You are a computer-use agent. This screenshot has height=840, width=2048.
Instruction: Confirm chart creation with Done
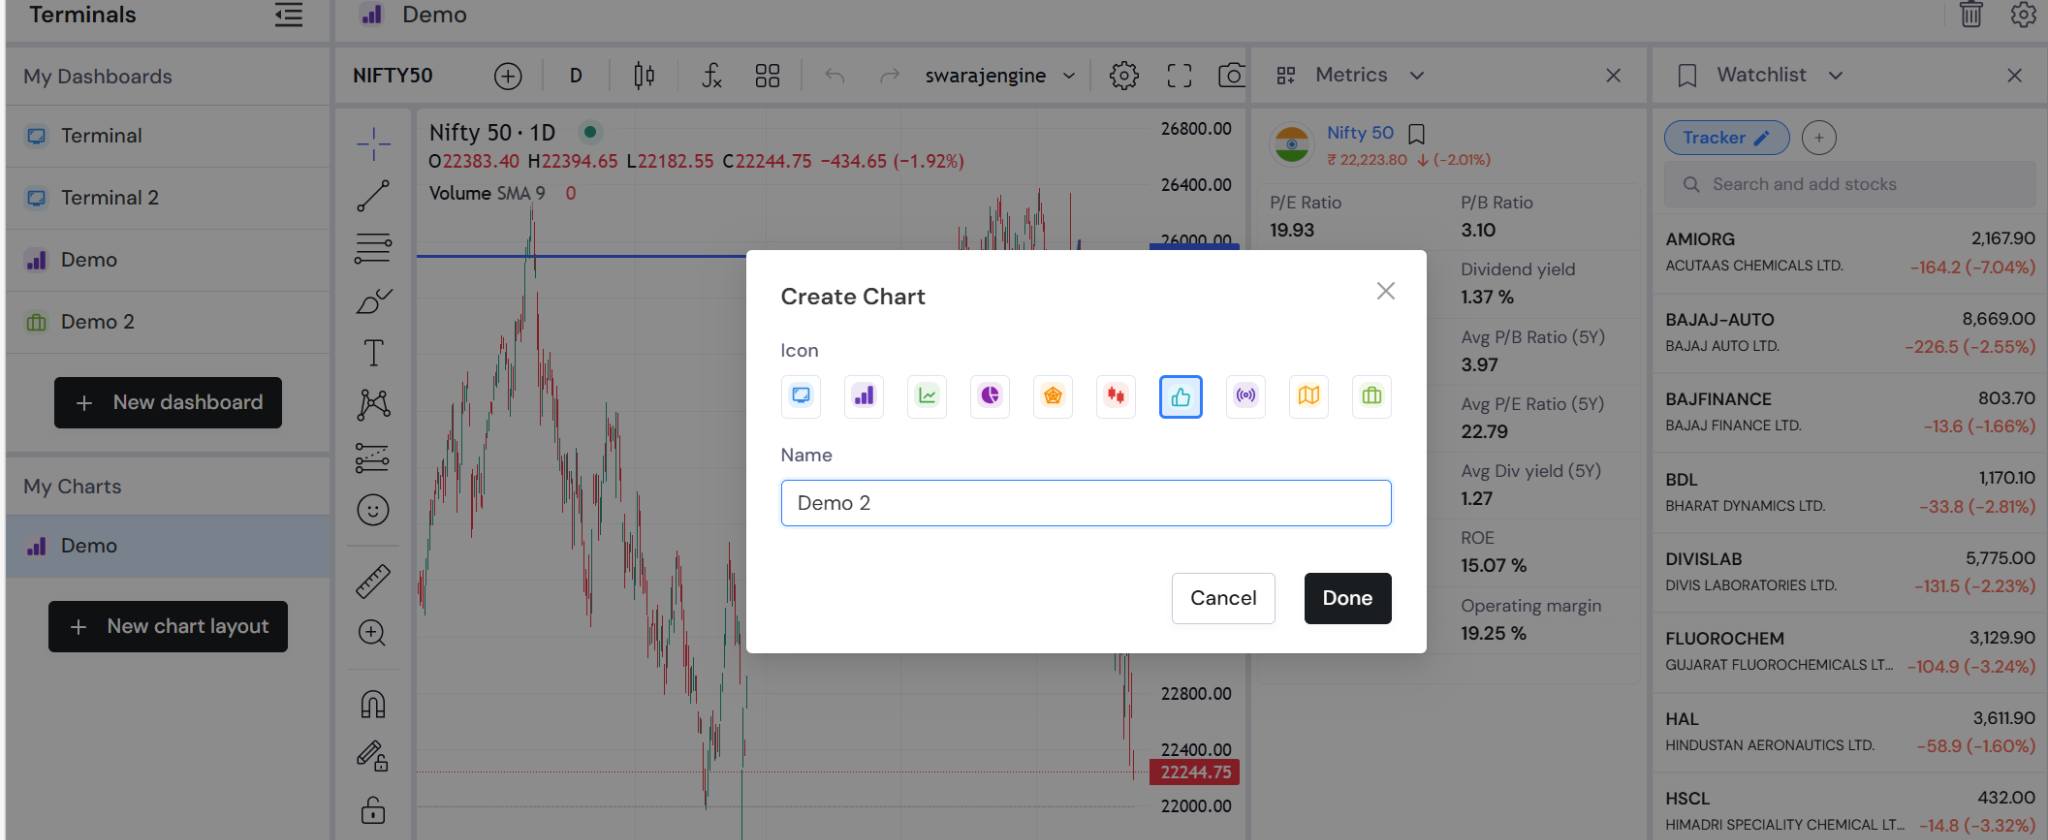[1347, 598]
